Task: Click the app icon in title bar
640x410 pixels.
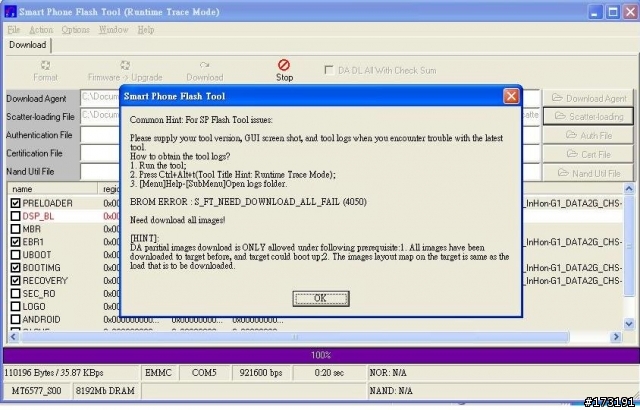Action: pos(10,11)
